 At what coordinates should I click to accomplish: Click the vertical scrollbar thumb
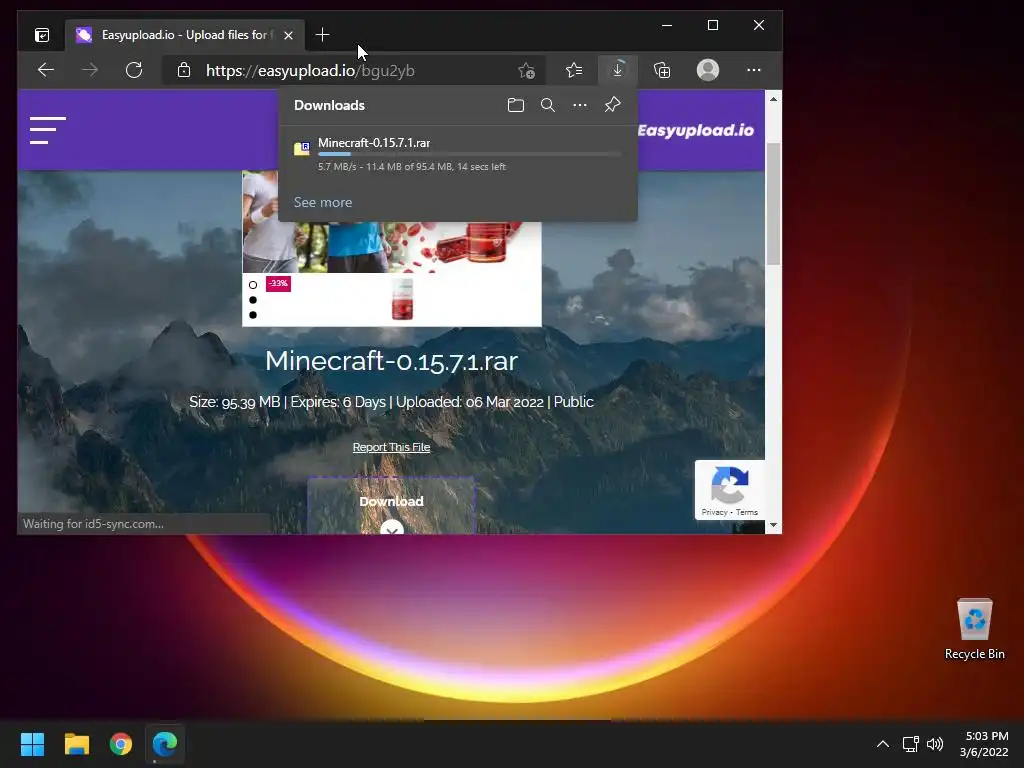pyautogui.click(x=773, y=203)
